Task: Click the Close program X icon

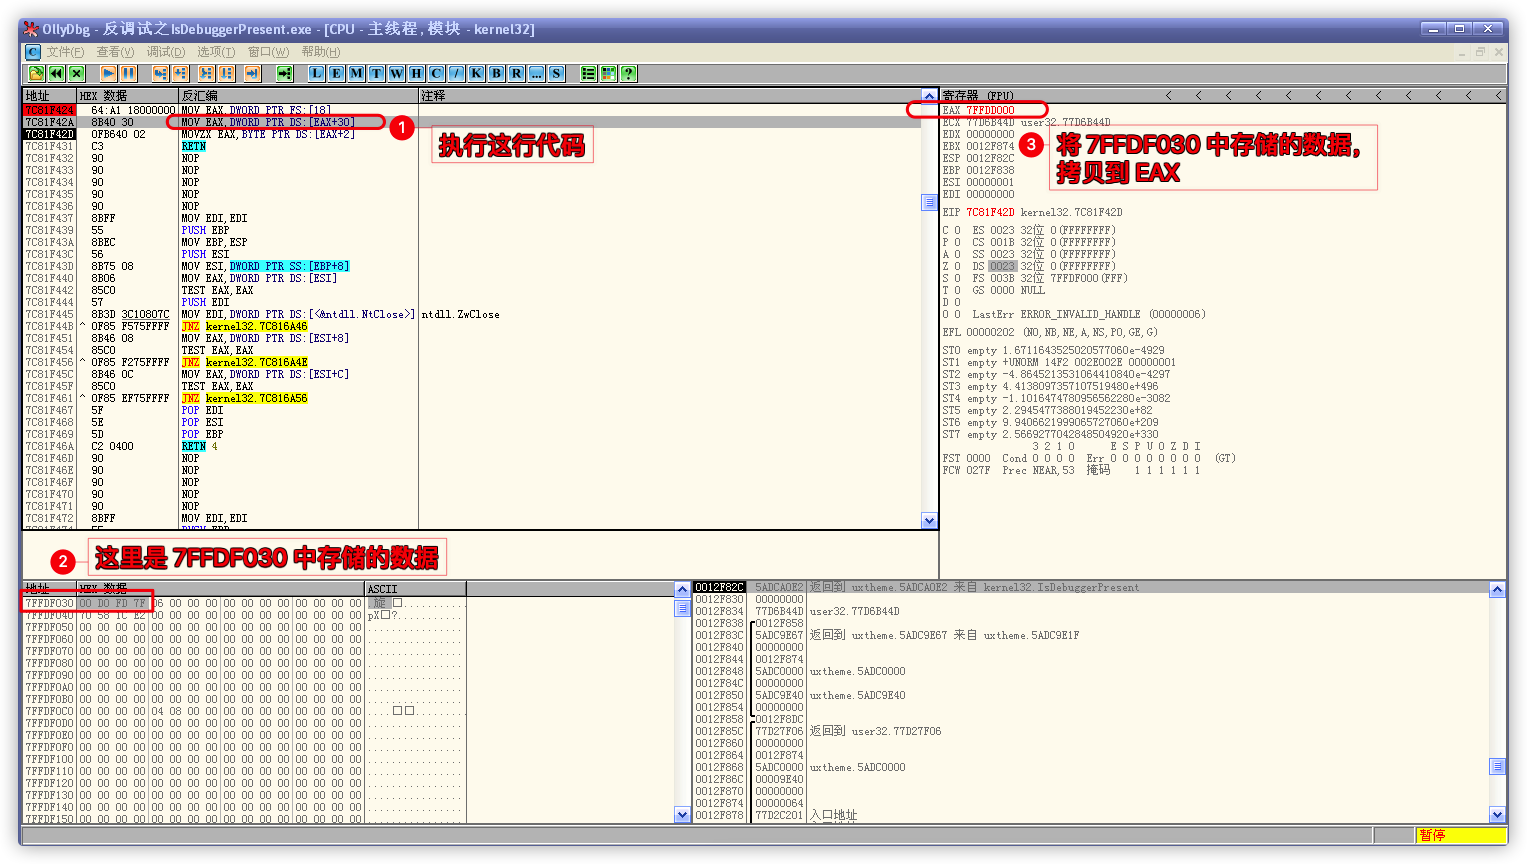Action: [77, 73]
